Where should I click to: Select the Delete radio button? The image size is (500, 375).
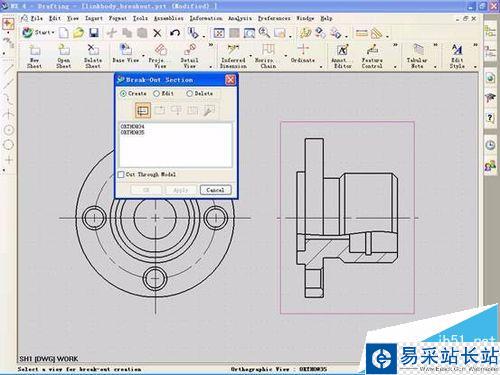(189, 94)
